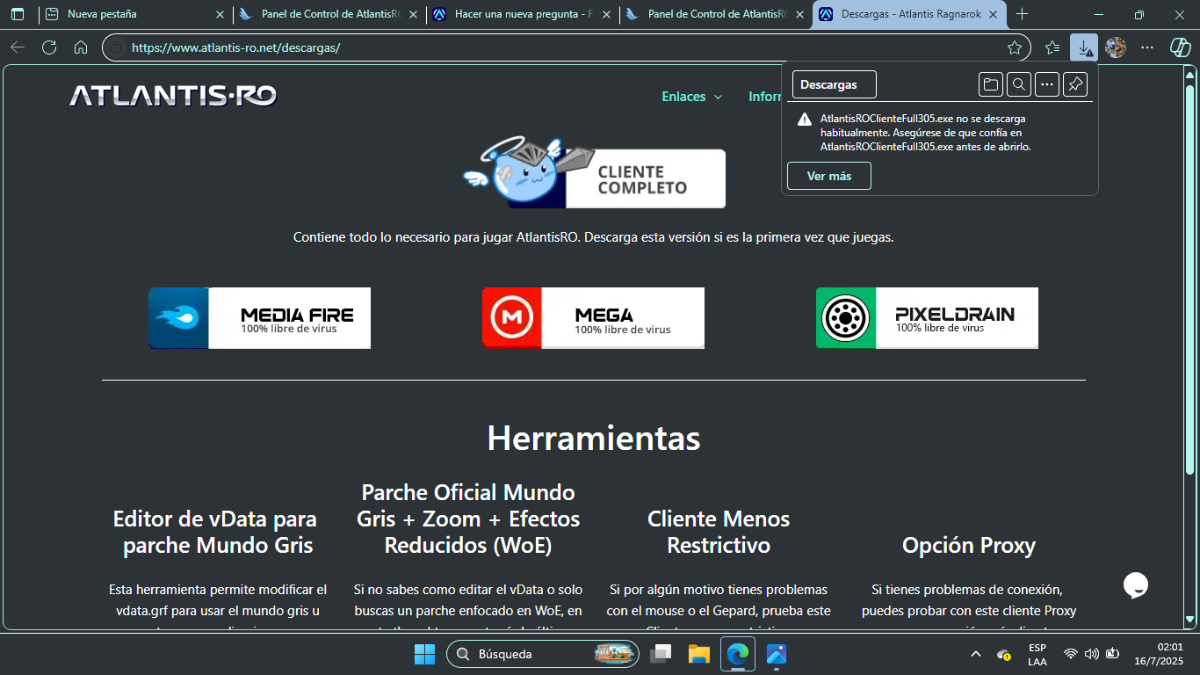View site information lock icon

(116, 47)
